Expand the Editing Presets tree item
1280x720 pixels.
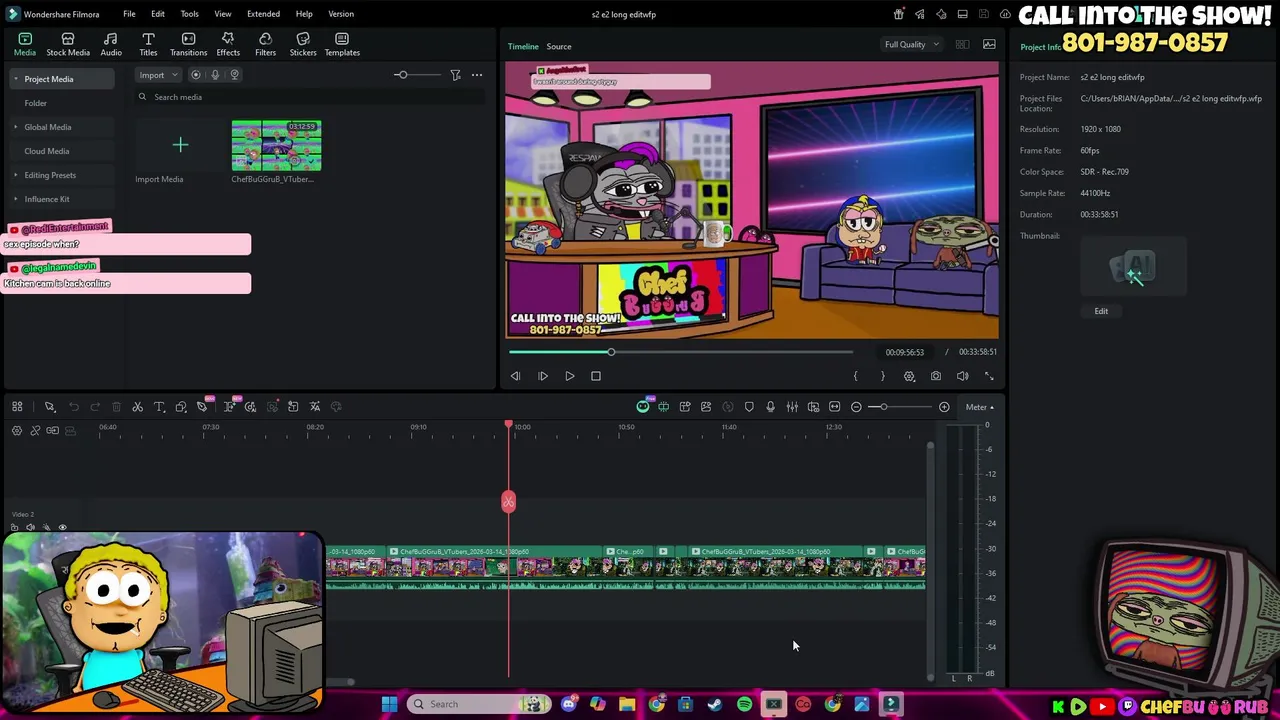pyautogui.click(x=15, y=175)
